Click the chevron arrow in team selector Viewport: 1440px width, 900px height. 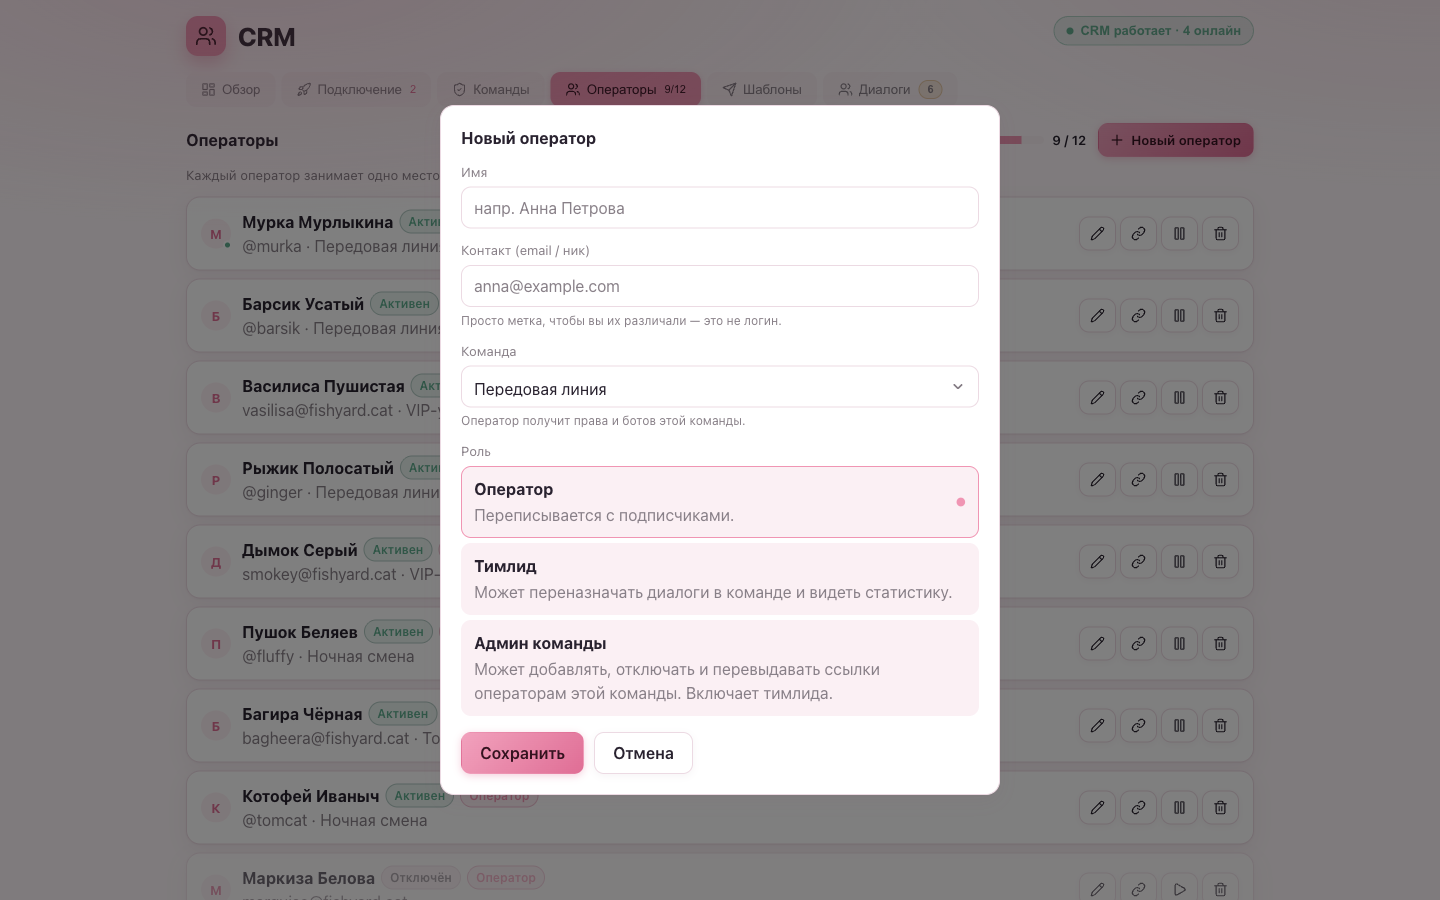point(957,387)
